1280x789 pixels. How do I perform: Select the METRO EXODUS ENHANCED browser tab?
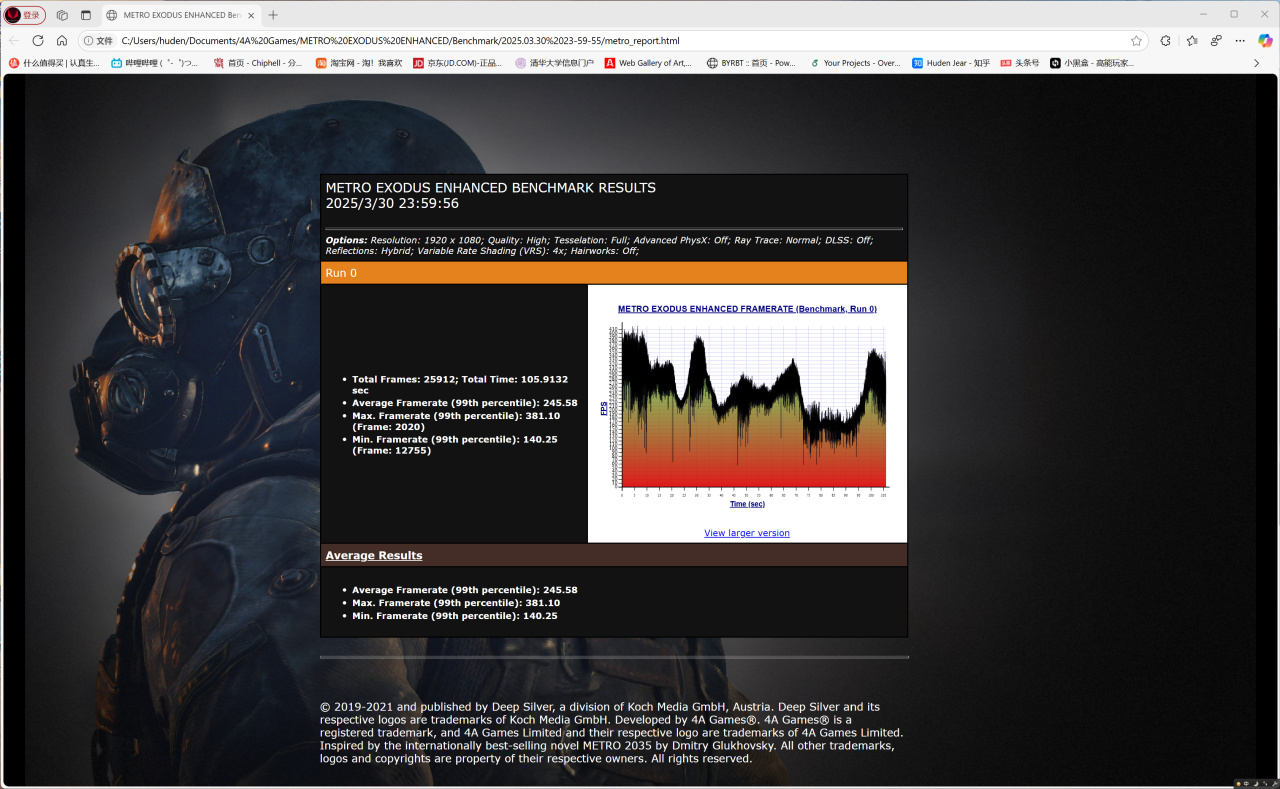click(x=180, y=15)
